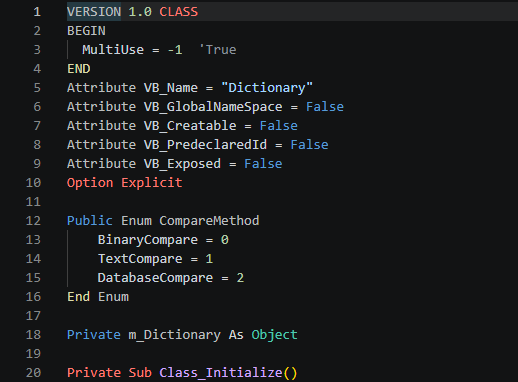
Task: Click line number 1 in gutter
Action: (37, 12)
